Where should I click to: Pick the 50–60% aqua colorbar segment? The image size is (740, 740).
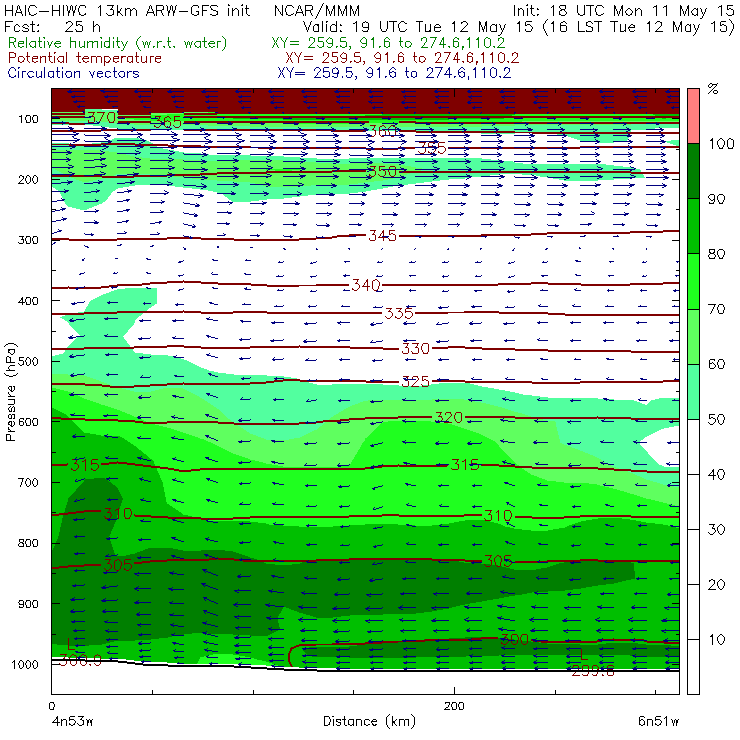(693, 392)
